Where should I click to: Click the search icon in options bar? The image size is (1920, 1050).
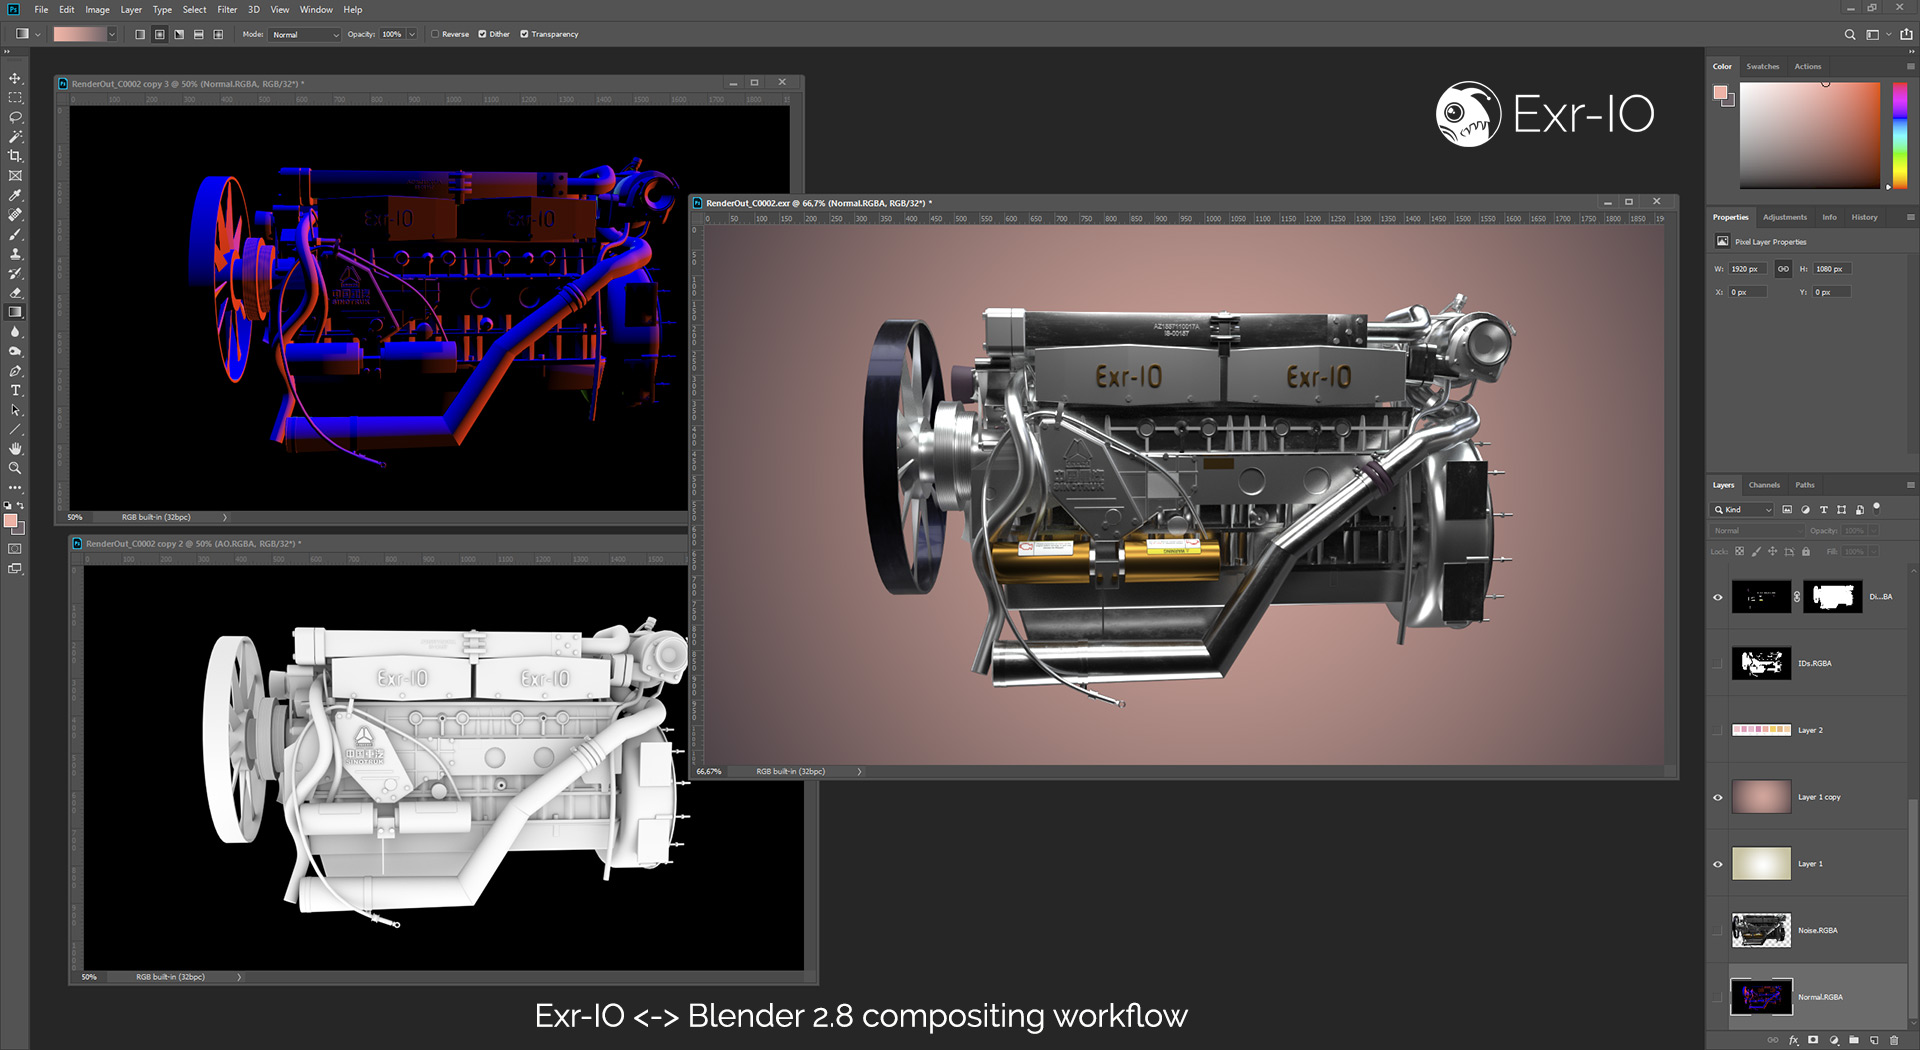1850,34
